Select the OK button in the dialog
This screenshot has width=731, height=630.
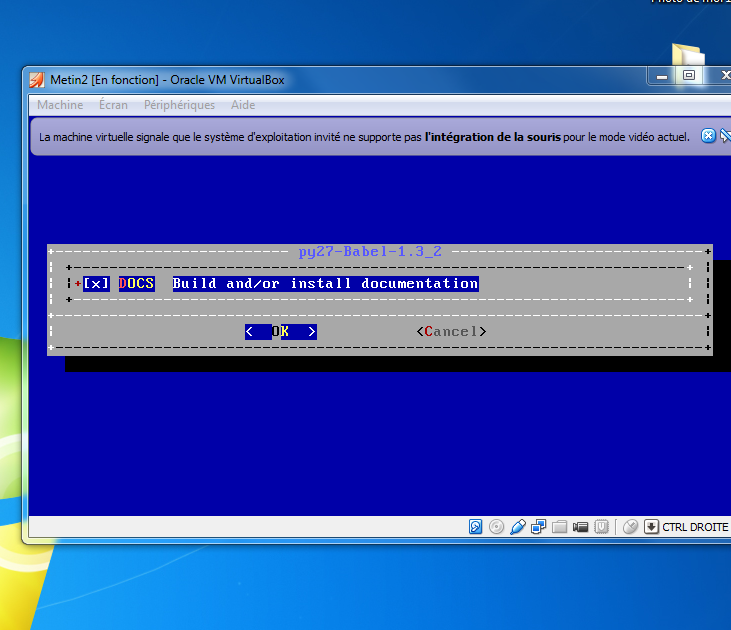point(281,332)
